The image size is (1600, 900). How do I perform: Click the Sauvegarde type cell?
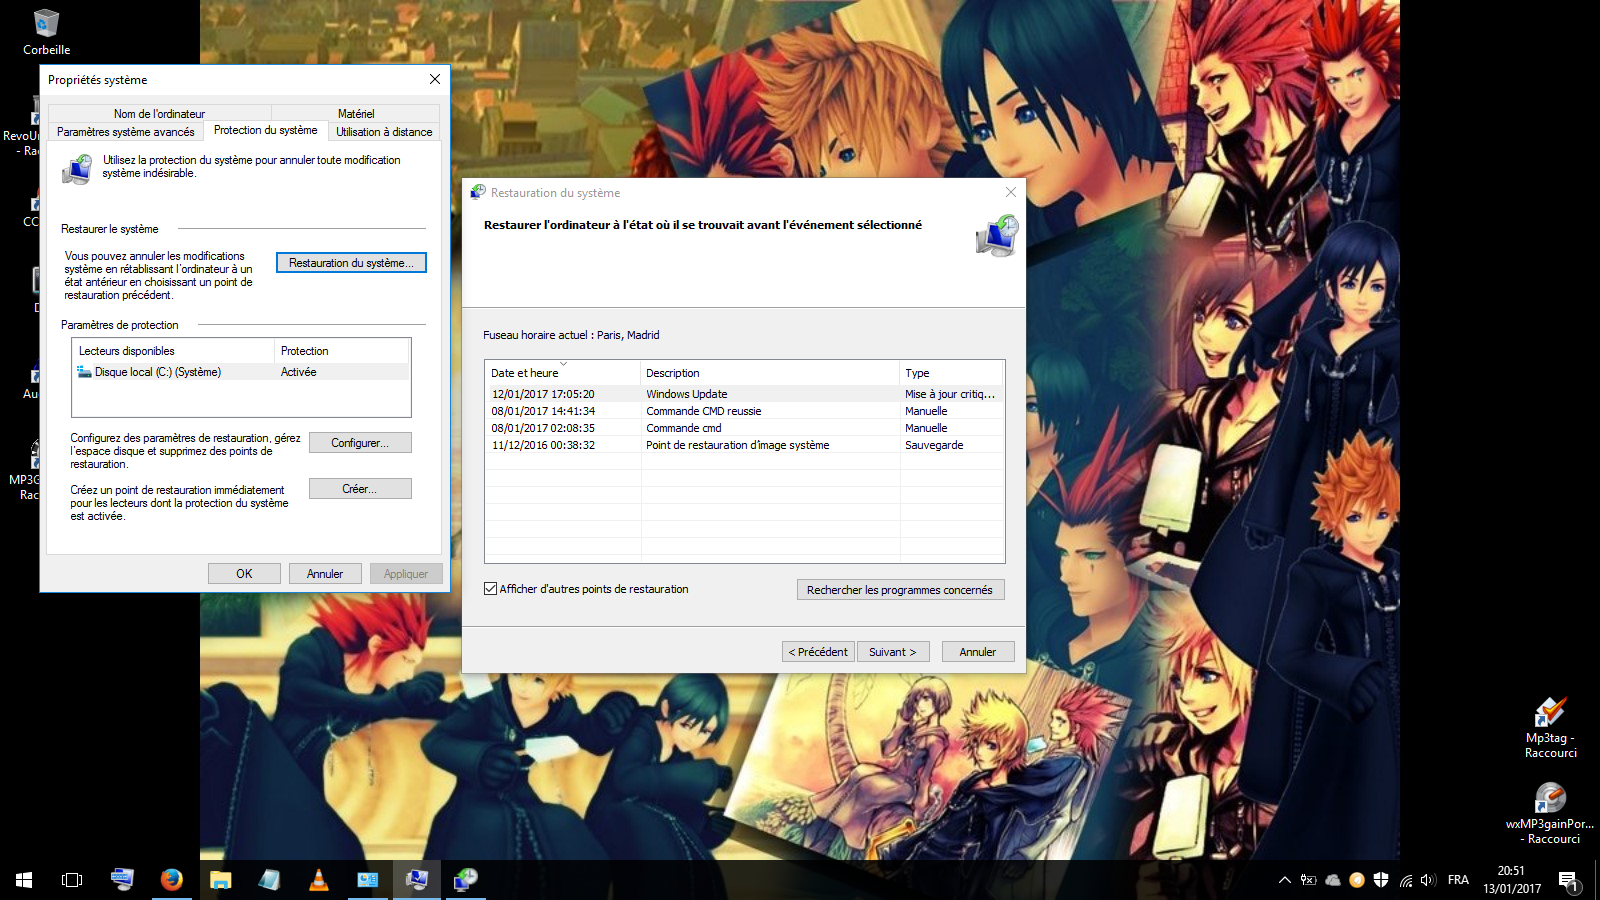(x=934, y=445)
